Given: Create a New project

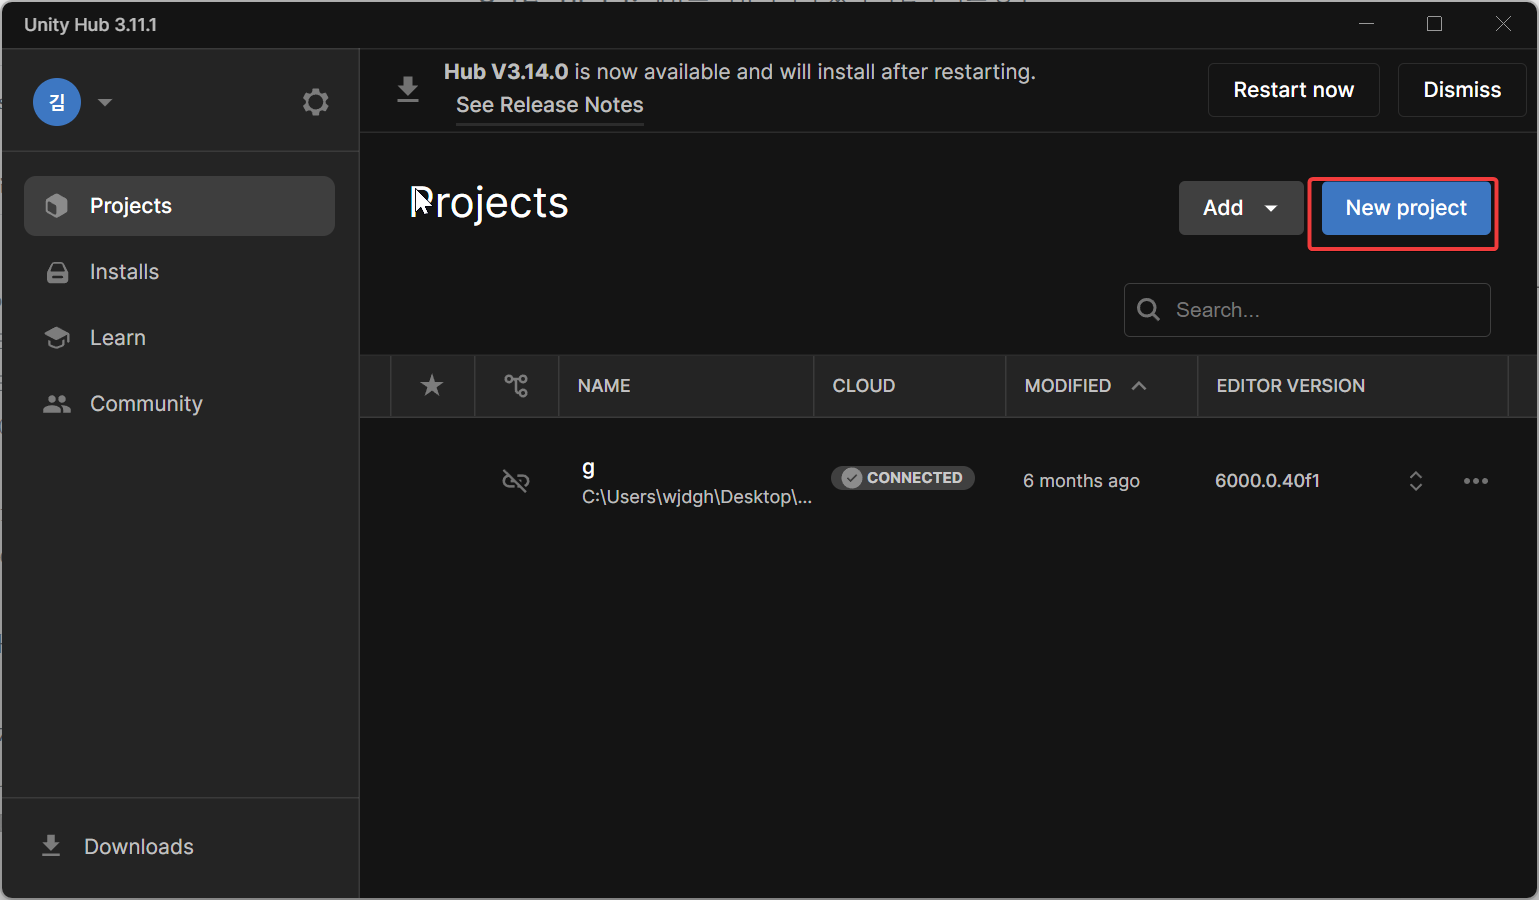Looking at the screenshot, I should point(1406,208).
